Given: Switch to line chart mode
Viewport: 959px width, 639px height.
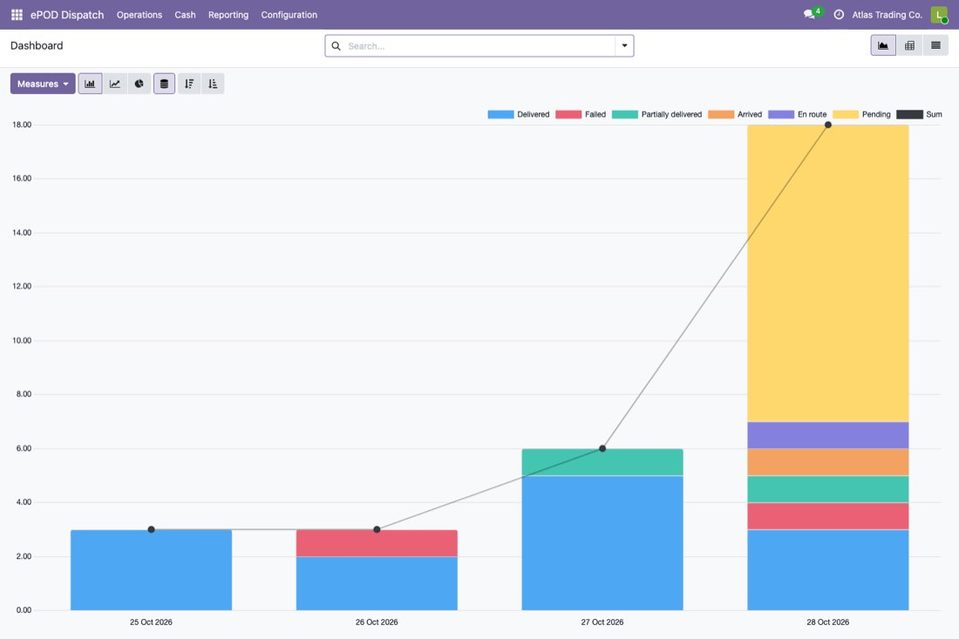Looking at the screenshot, I should pos(115,84).
